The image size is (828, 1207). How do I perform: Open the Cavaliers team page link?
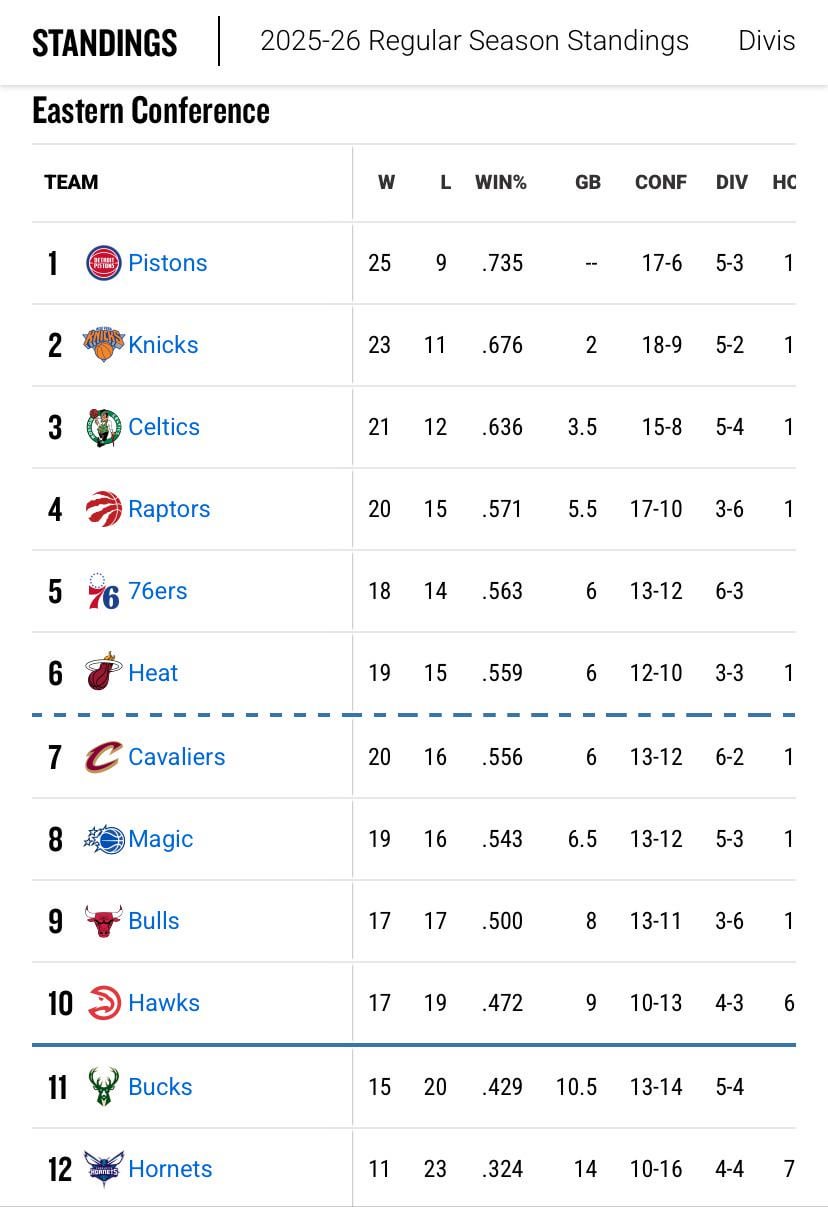176,757
